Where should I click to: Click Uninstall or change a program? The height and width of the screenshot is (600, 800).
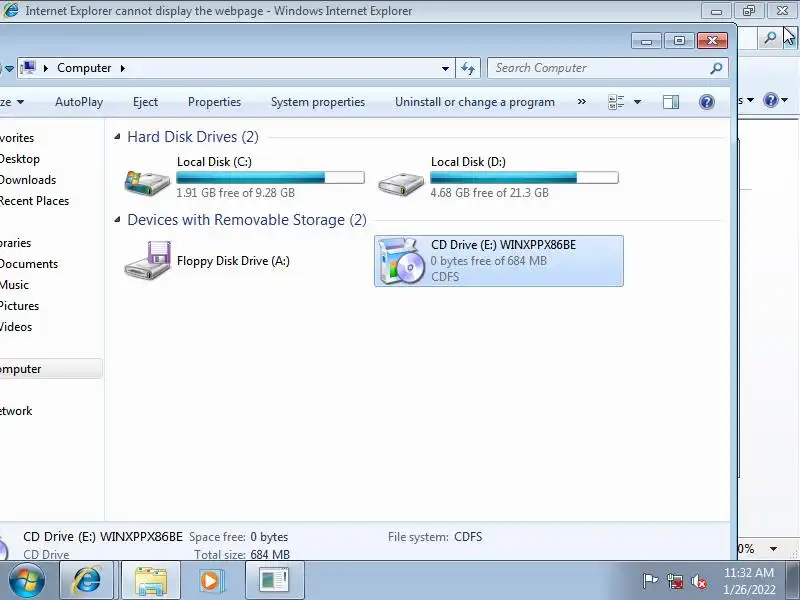[475, 102]
